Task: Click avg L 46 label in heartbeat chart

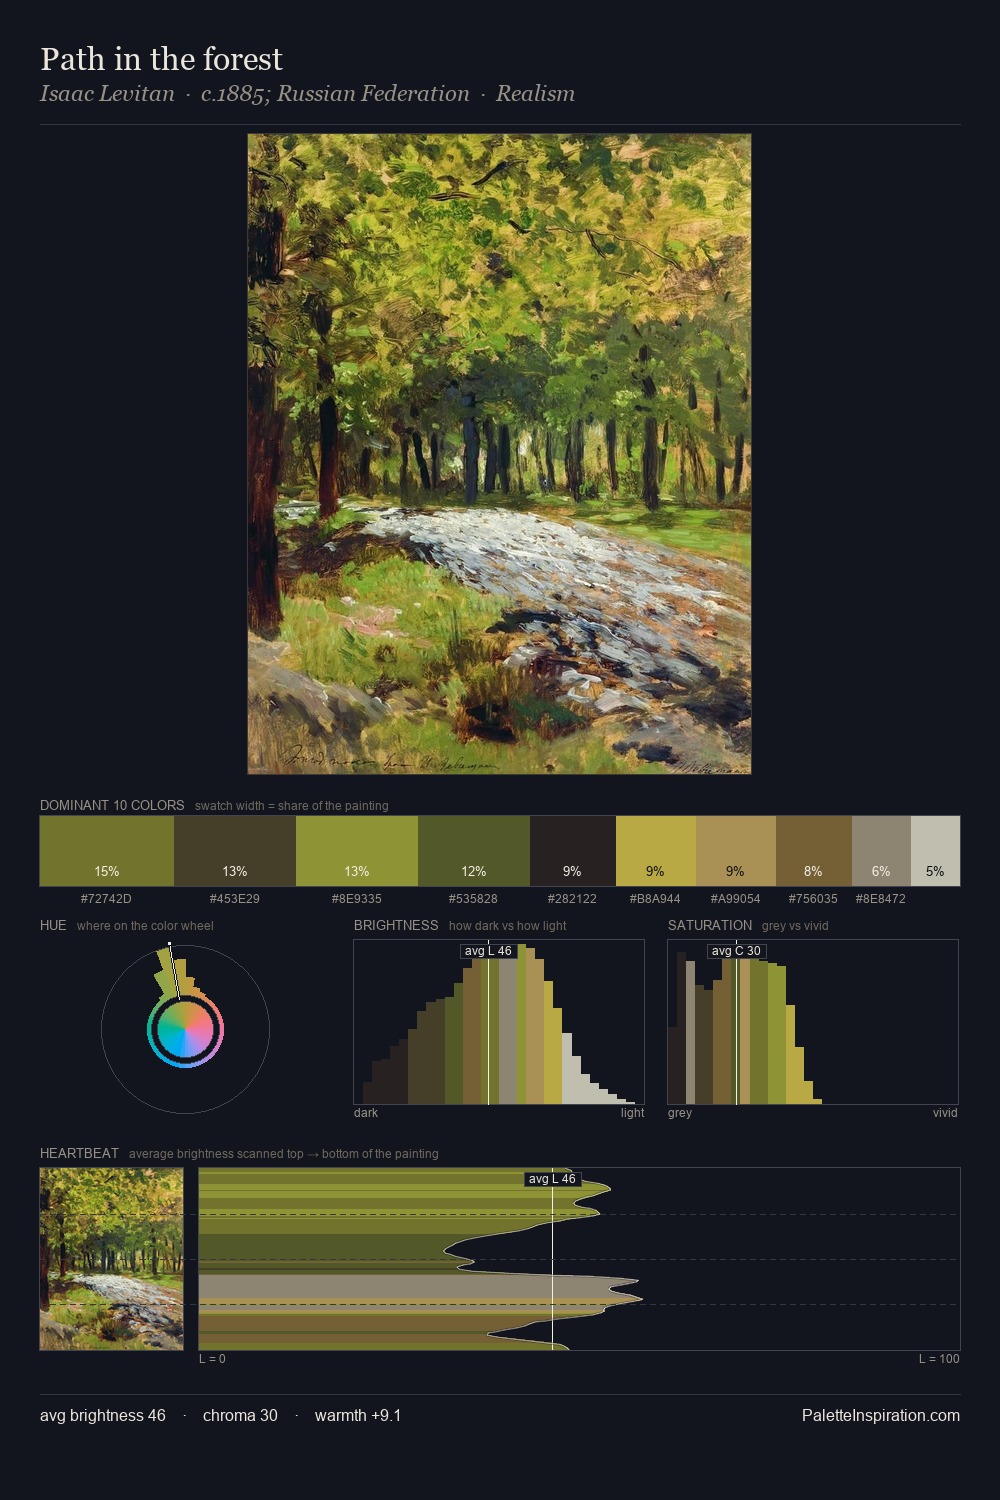Action: click(x=552, y=1179)
